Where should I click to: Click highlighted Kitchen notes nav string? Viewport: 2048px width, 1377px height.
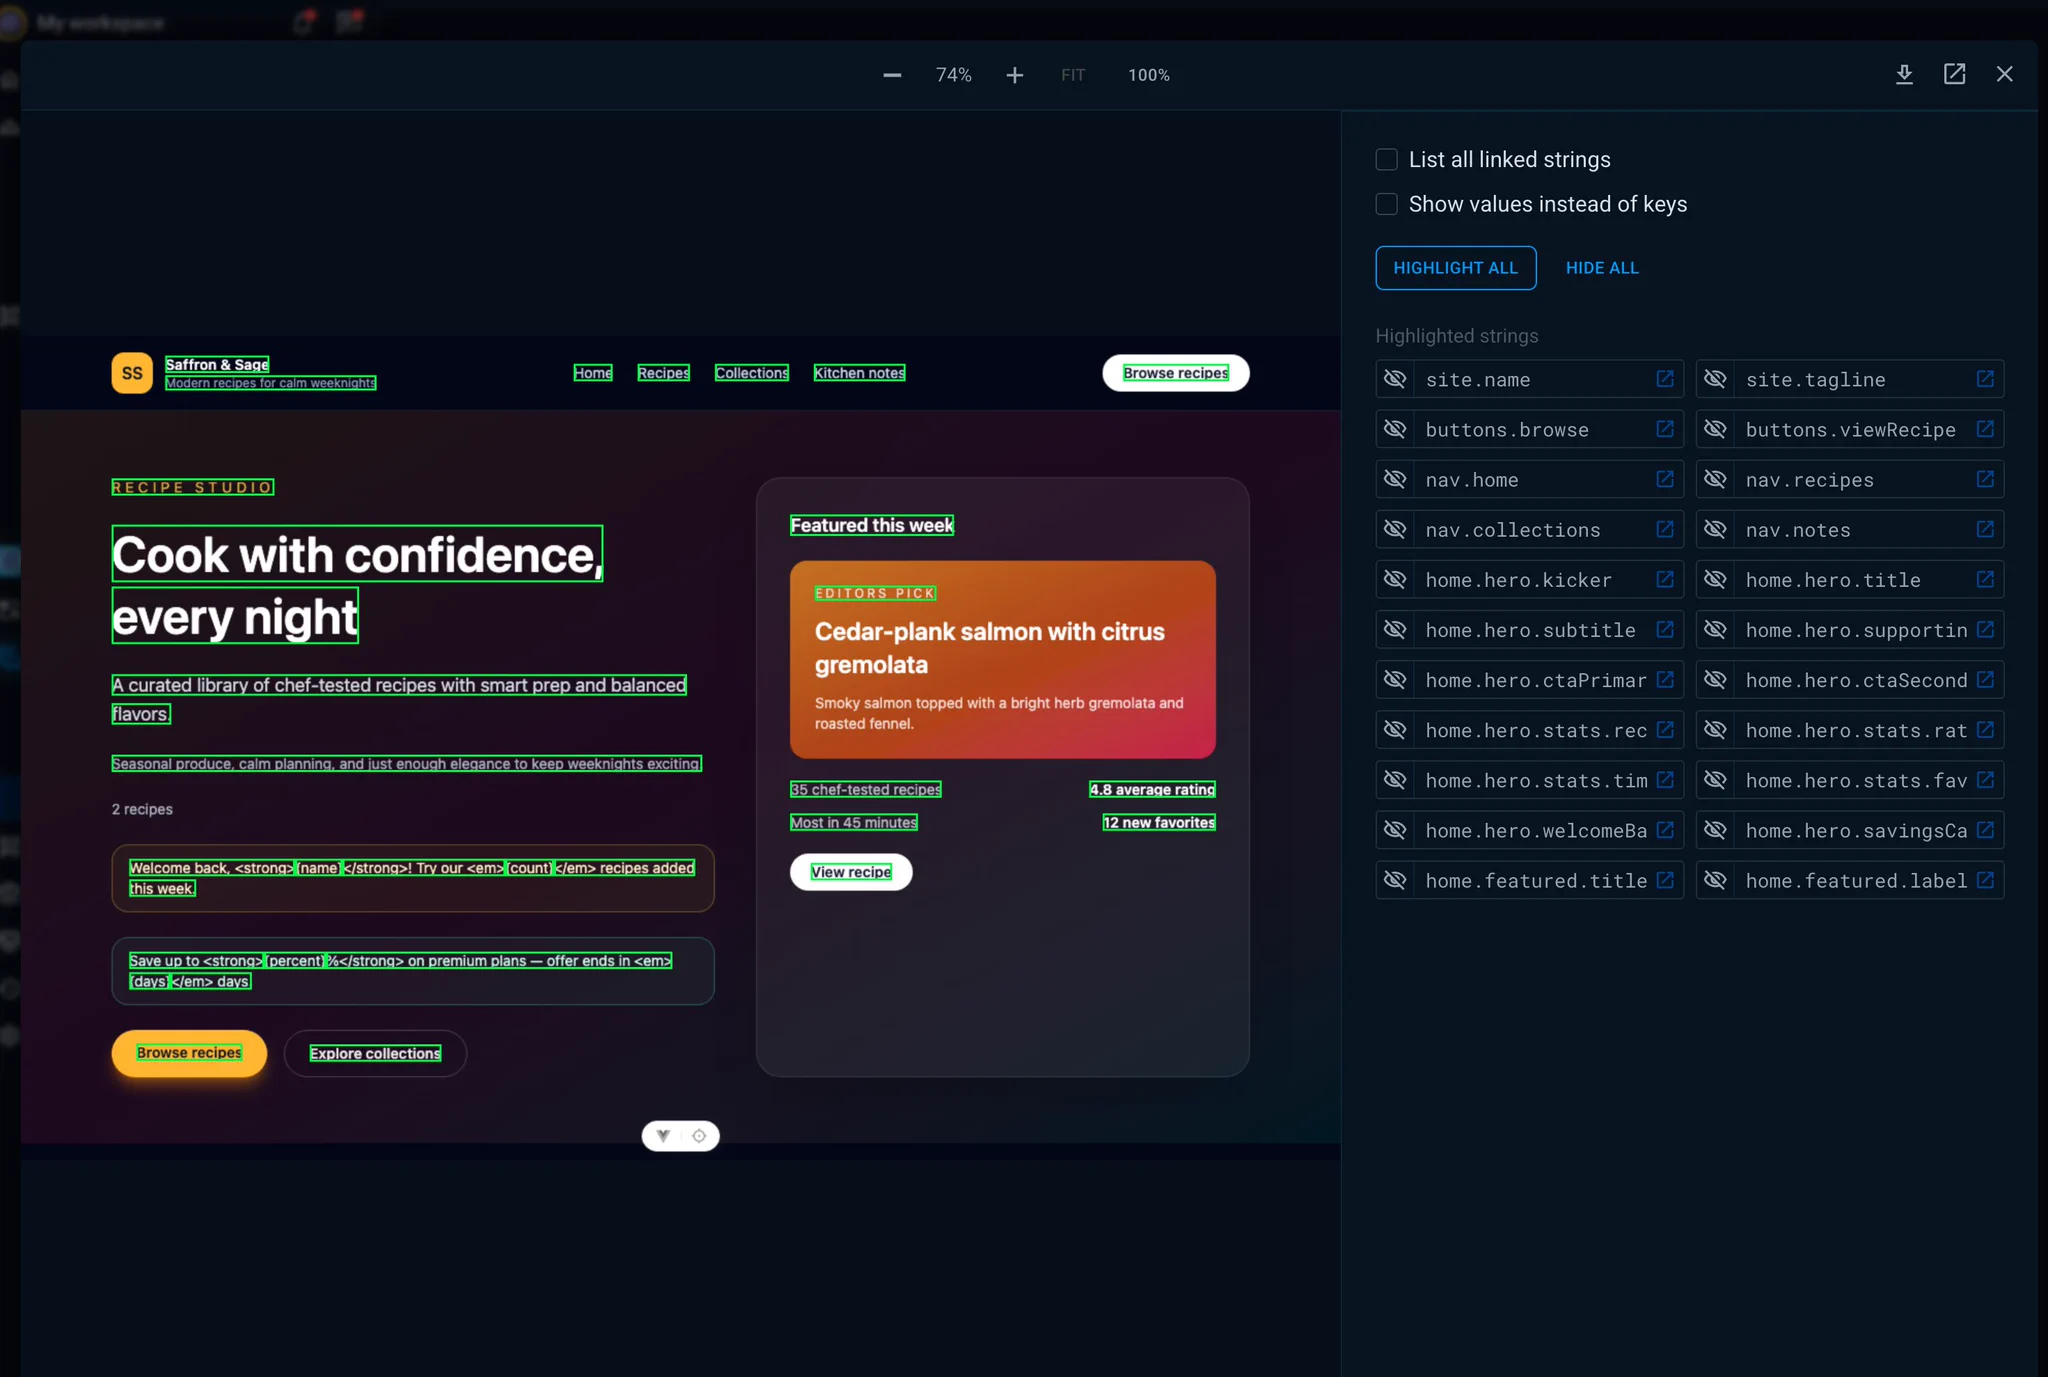click(859, 373)
